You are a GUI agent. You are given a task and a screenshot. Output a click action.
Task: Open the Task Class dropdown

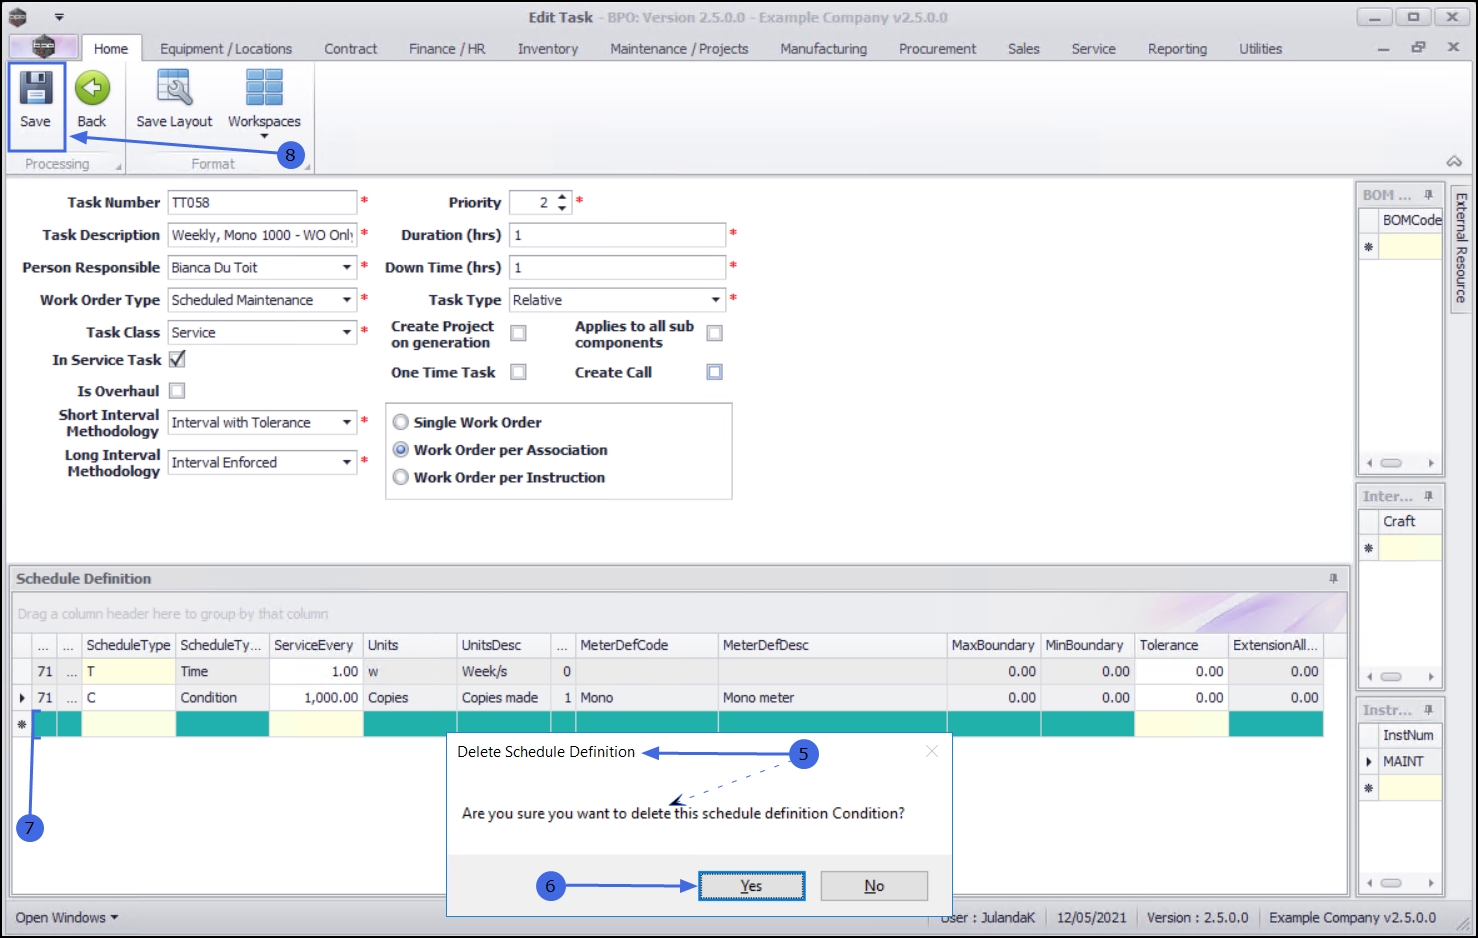tap(347, 332)
